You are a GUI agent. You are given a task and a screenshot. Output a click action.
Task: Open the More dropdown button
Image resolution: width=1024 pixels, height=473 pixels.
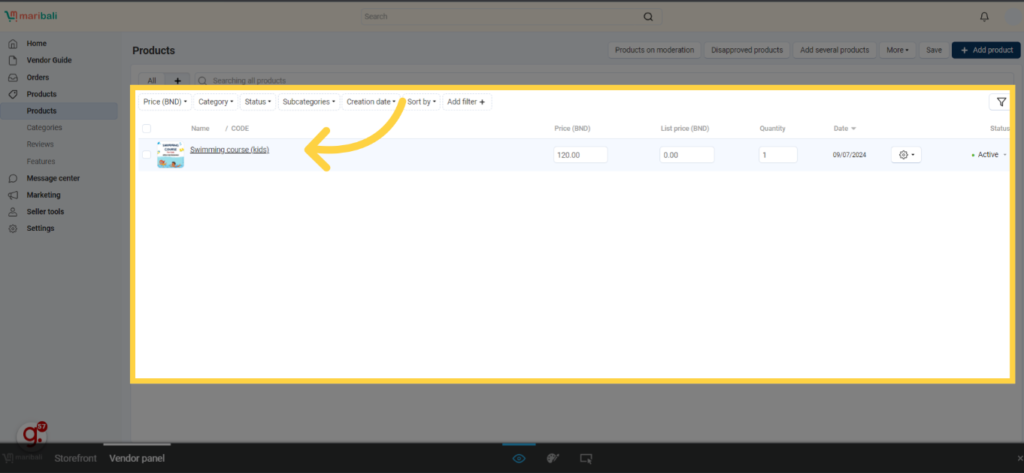point(897,50)
